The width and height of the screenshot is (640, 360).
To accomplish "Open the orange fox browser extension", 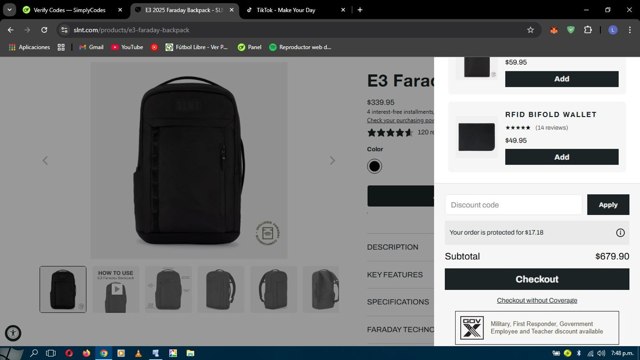I will click(x=554, y=30).
